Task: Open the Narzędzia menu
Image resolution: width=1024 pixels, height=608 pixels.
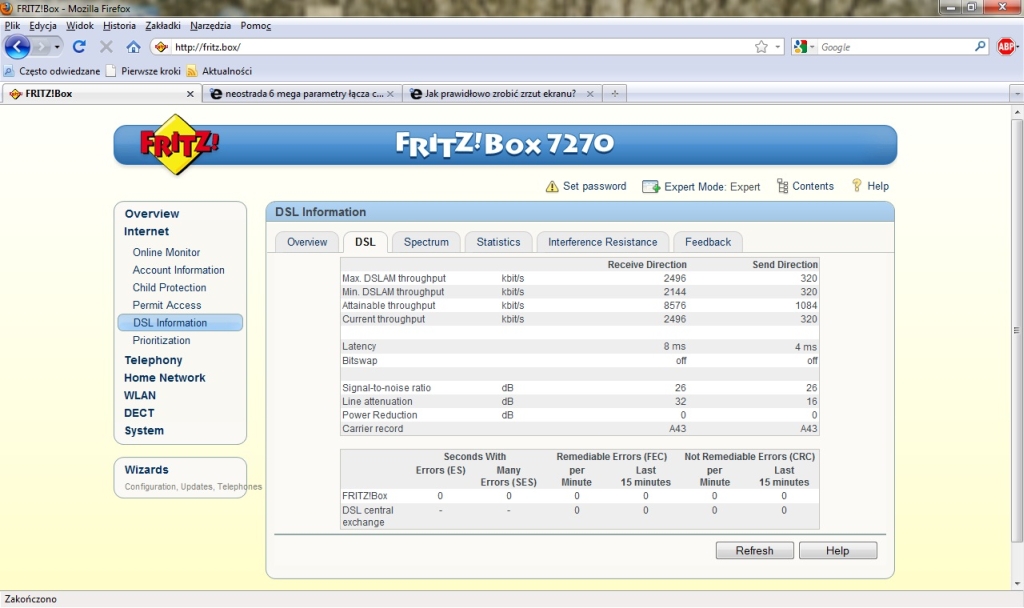Action: coord(210,25)
